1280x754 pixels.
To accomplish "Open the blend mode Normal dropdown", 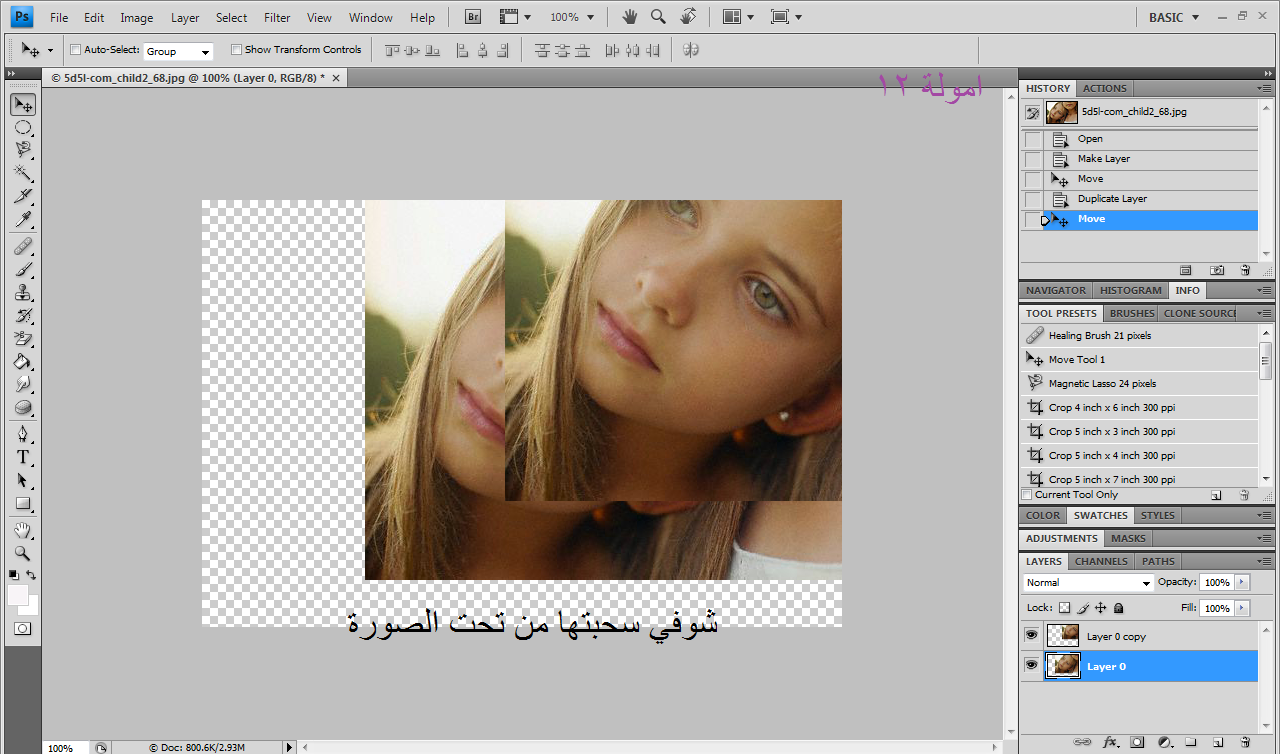I will pos(1088,582).
